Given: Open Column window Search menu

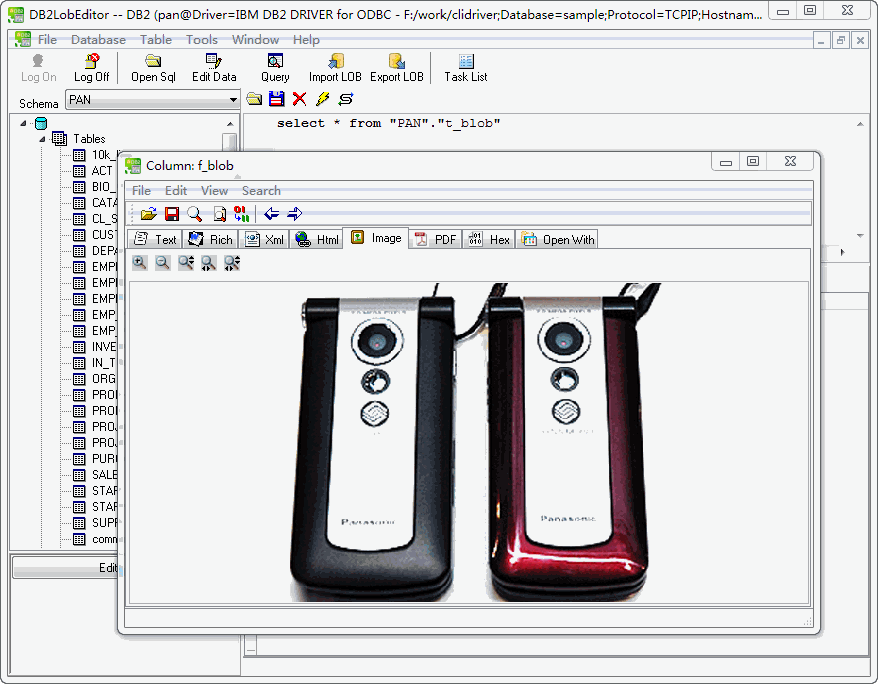Looking at the screenshot, I should [261, 191].
